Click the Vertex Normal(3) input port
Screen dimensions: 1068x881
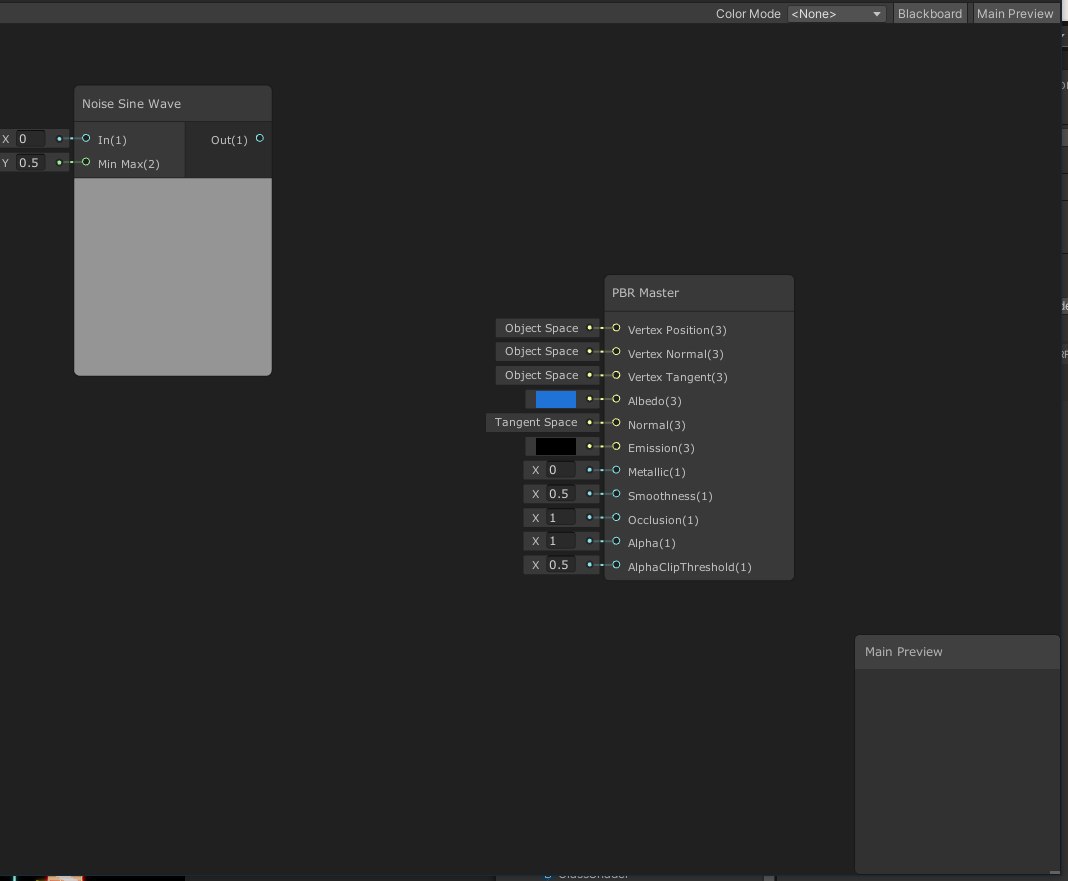pos(616,352)
